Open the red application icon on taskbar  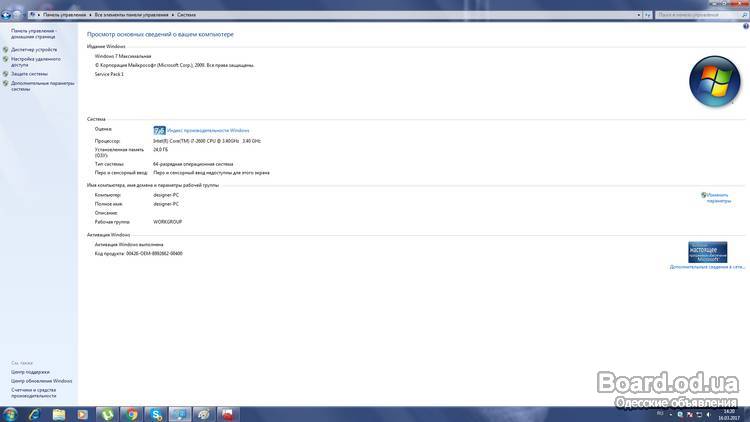coord(228,414)
